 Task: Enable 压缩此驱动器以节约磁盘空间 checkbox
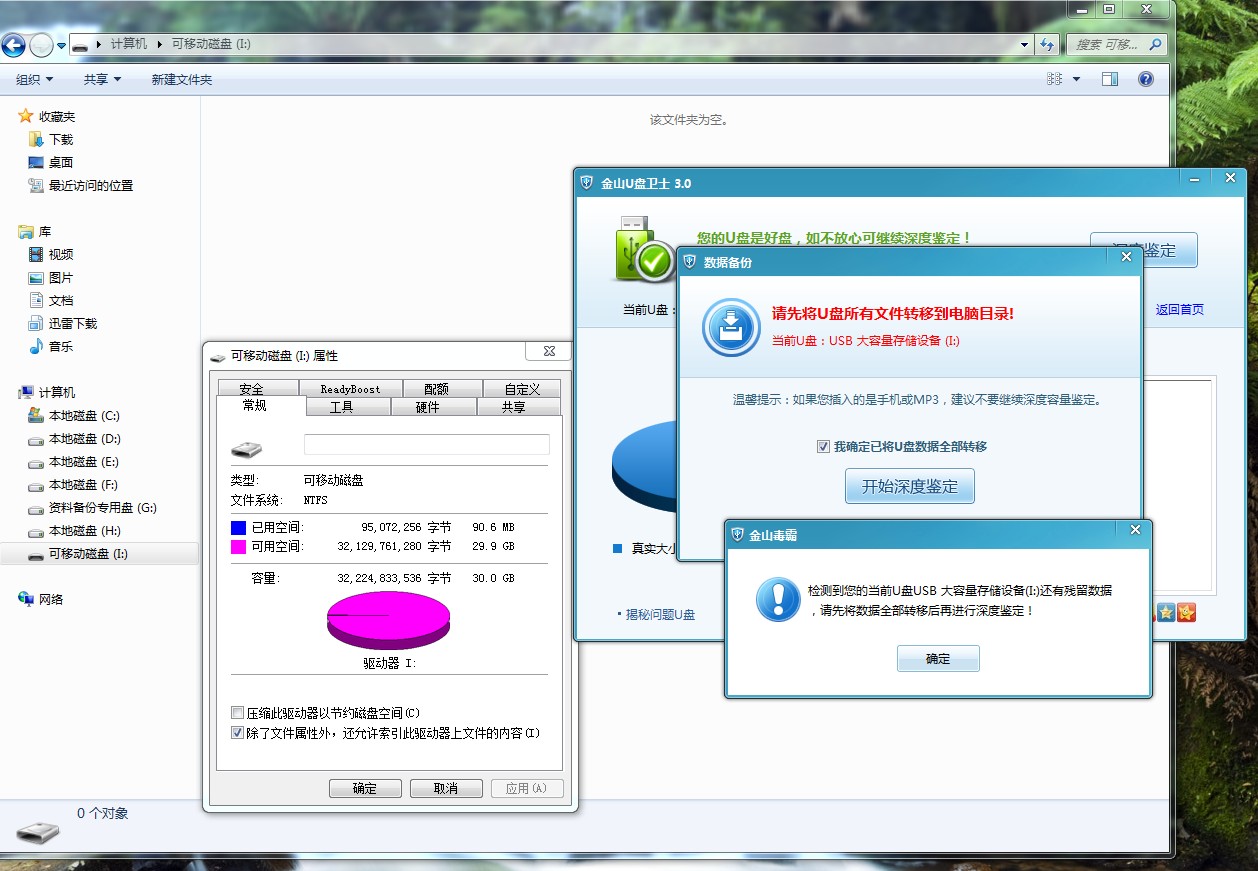237,712
